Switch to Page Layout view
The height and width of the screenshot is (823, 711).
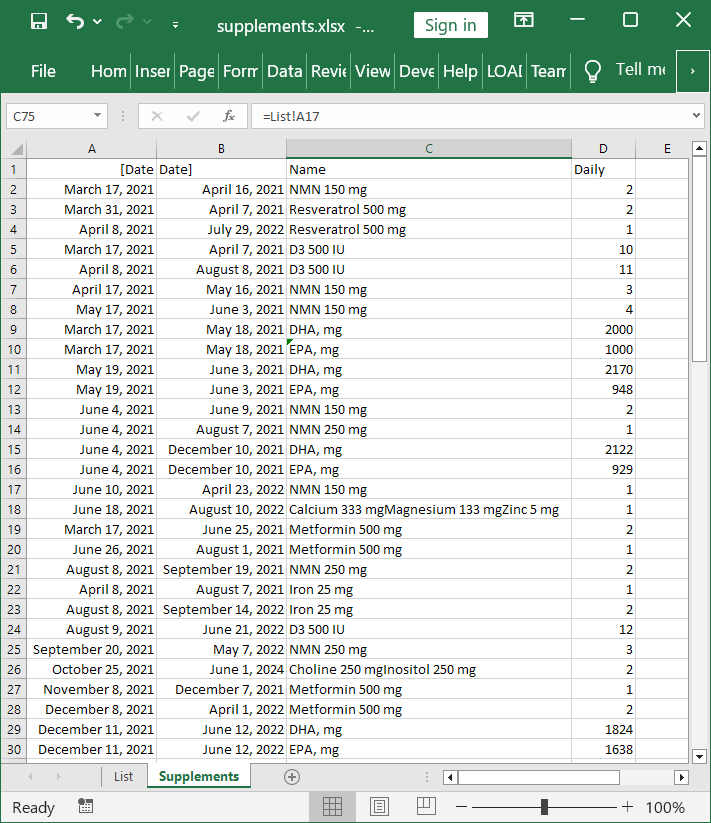click(x=379, y=807)
